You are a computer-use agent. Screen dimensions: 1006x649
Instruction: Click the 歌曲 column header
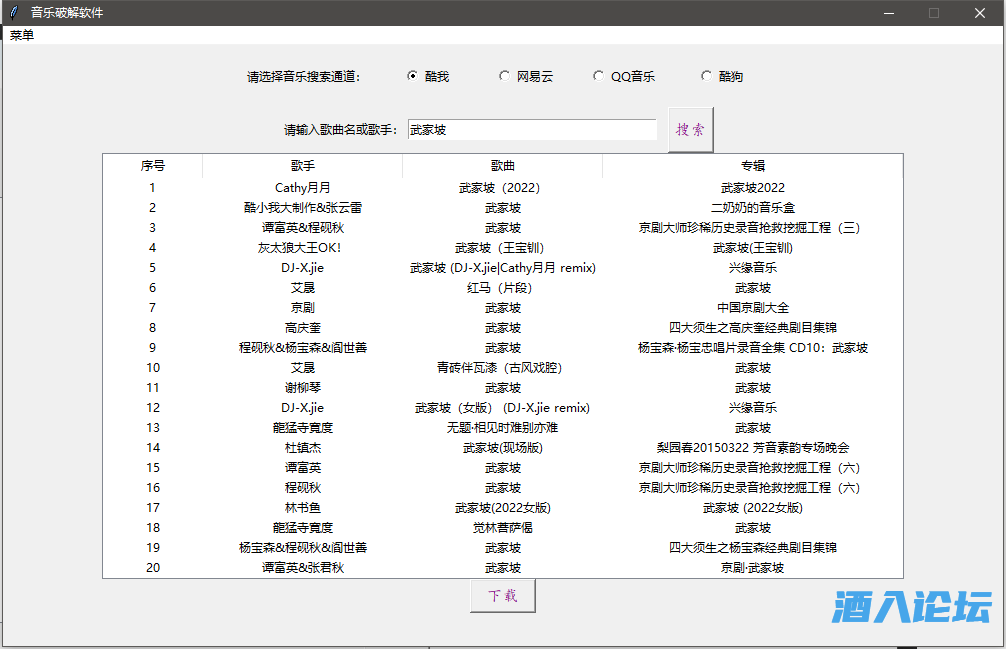click(x=502, y=166)
